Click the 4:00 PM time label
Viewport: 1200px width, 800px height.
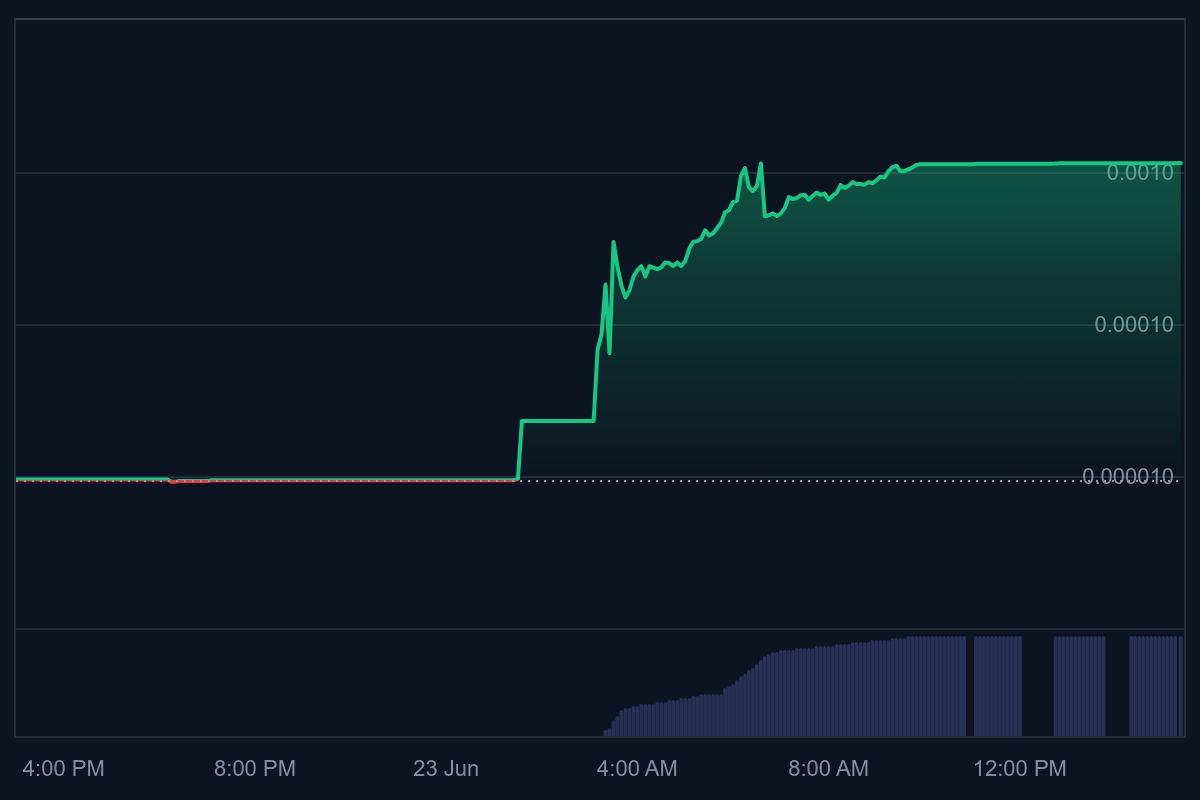pos(64,768)
